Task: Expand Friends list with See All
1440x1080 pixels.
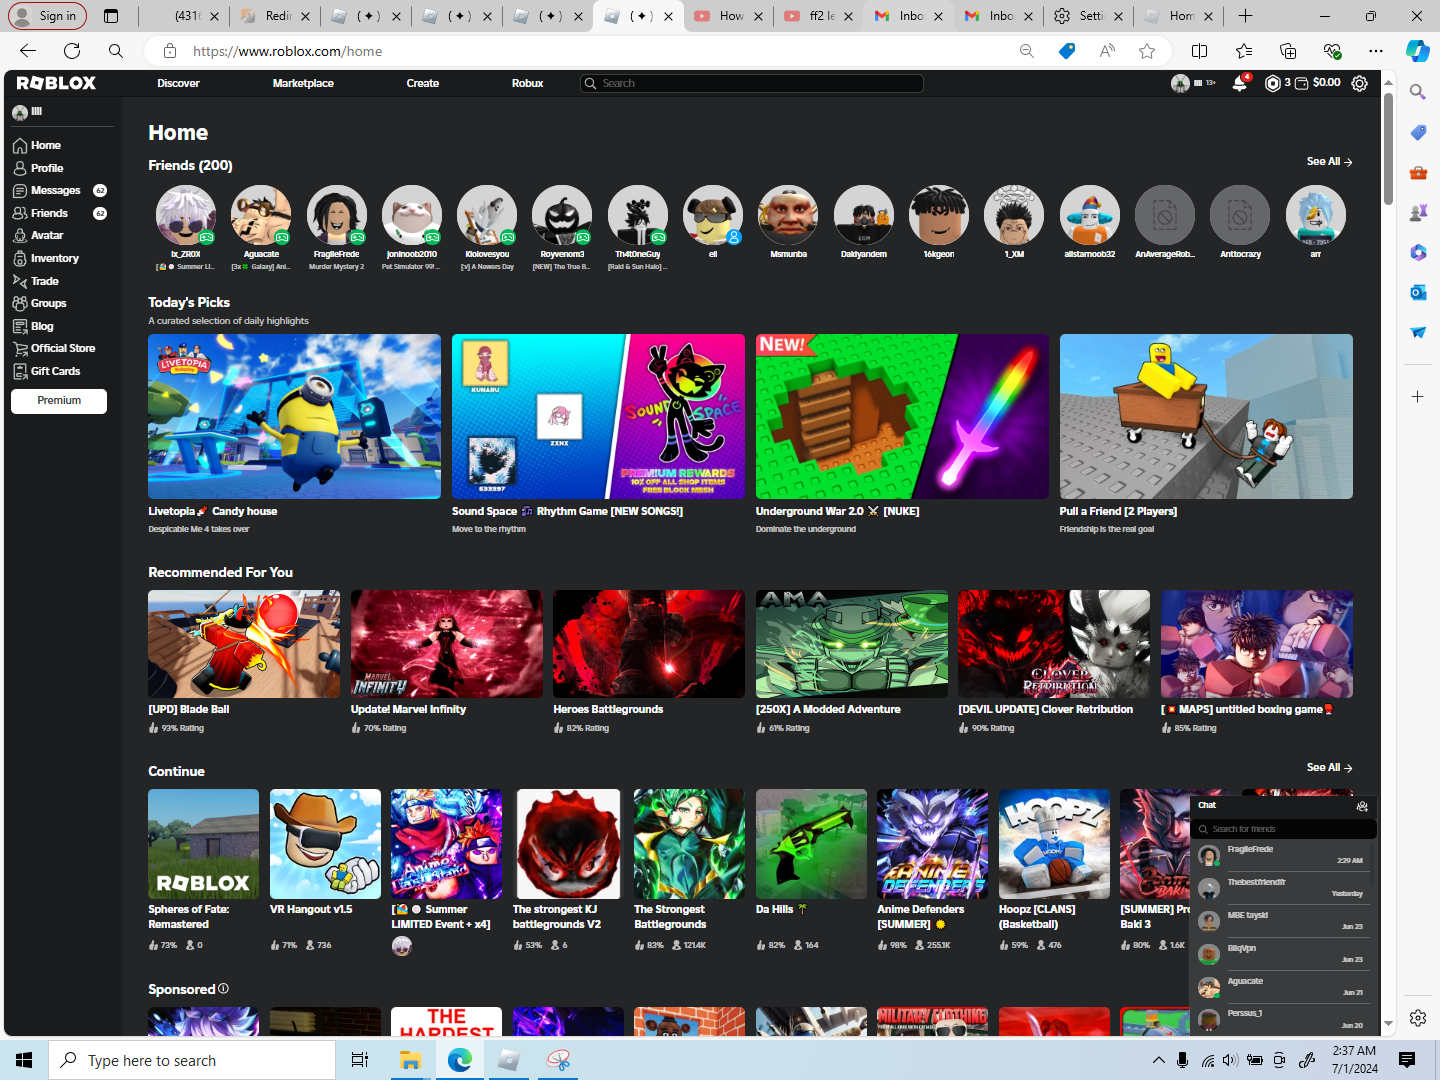Action: [1329, 161]
